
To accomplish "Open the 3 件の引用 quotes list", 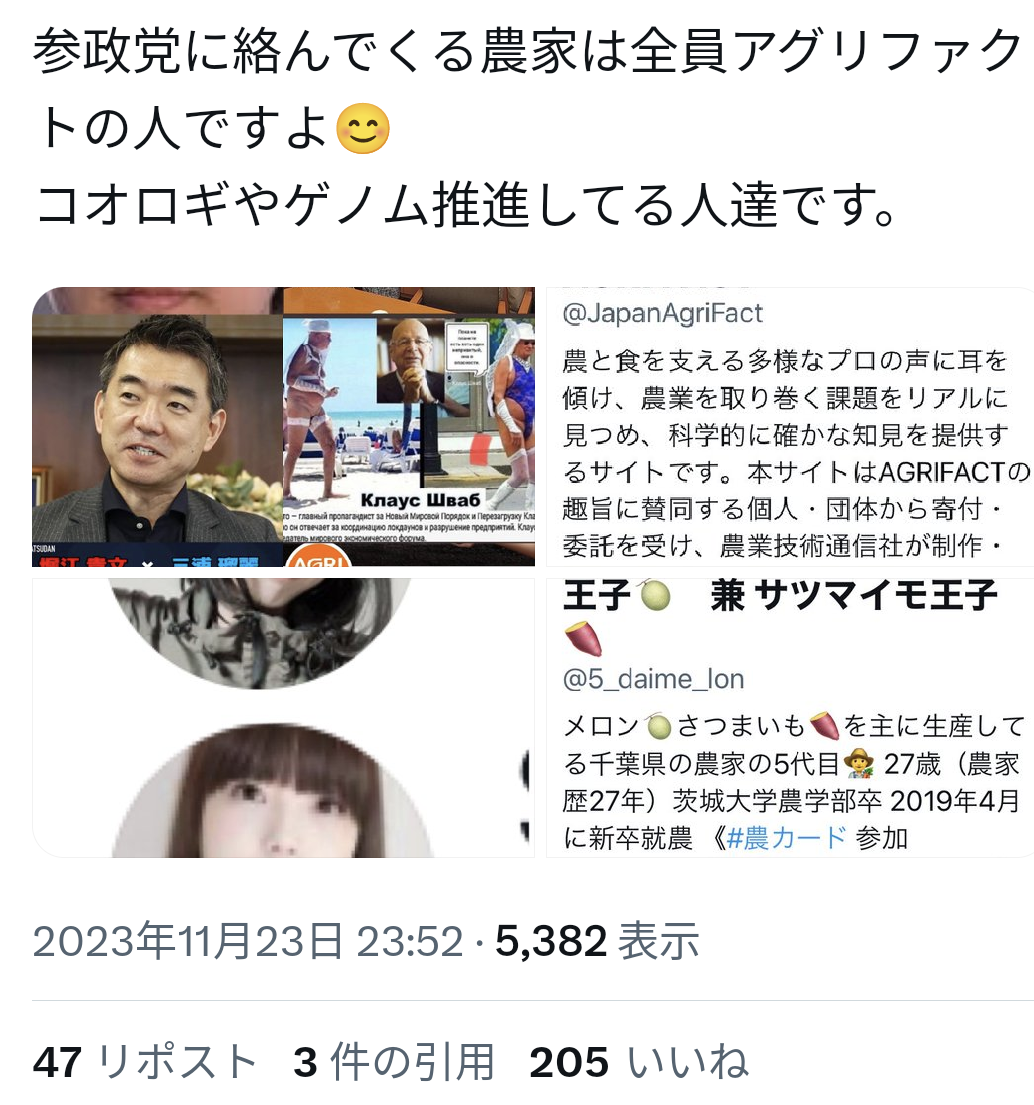I will (394, 1062).
